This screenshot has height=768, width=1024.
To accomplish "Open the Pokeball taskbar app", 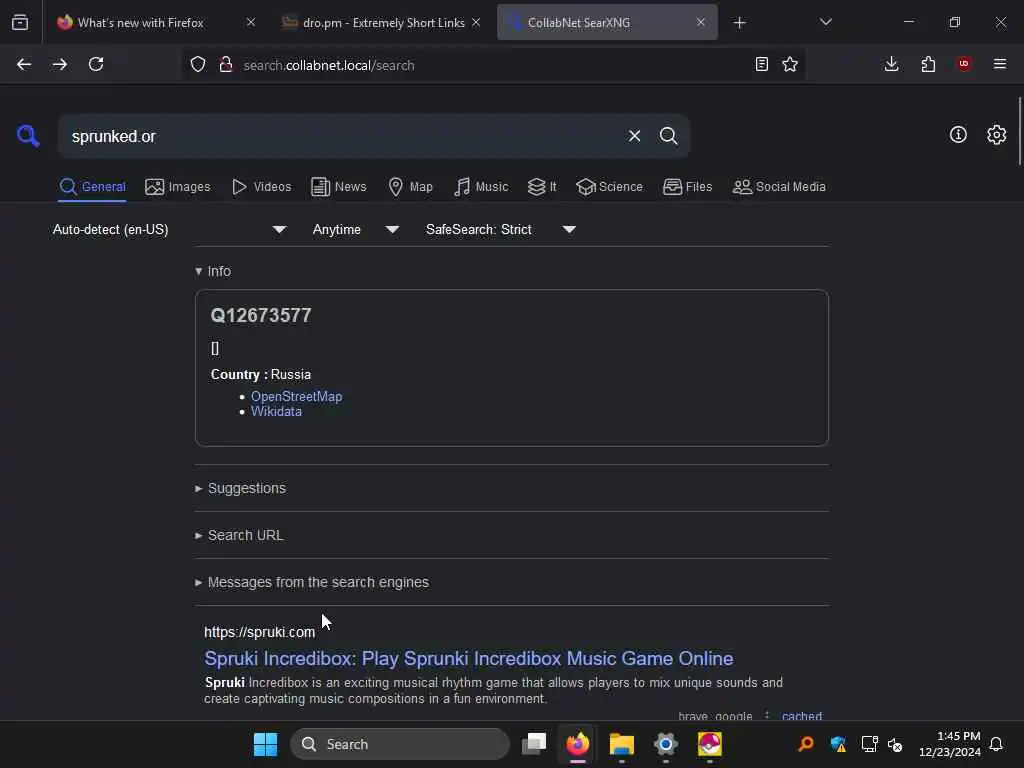I will (x=709, y=744).
